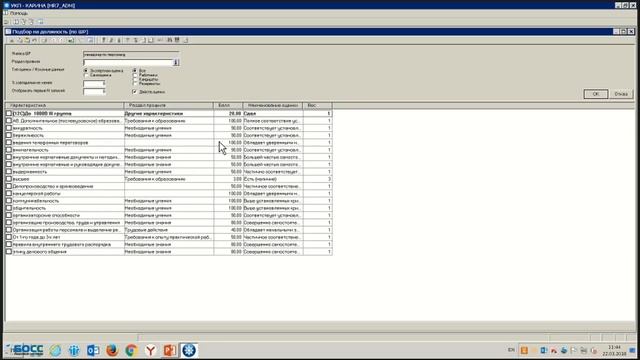Viewport: 640px width, 360px height.
Task: Click the Отмена button
Action: [x=621, y=94]
